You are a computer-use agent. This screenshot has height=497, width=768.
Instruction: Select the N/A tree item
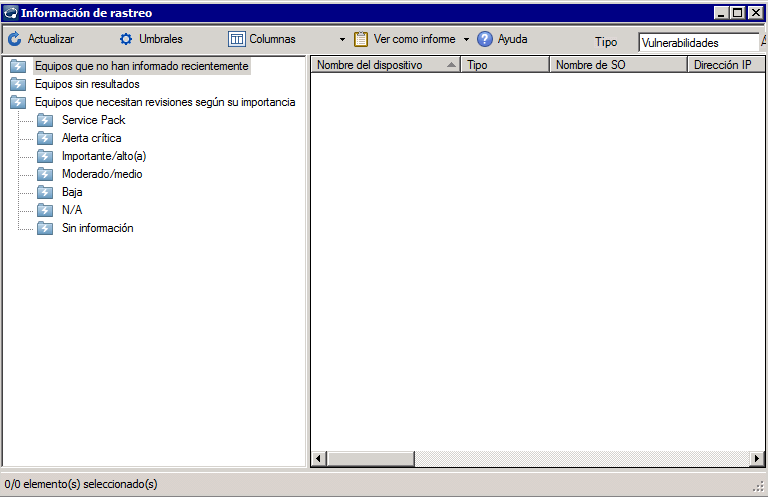[72, 210]
